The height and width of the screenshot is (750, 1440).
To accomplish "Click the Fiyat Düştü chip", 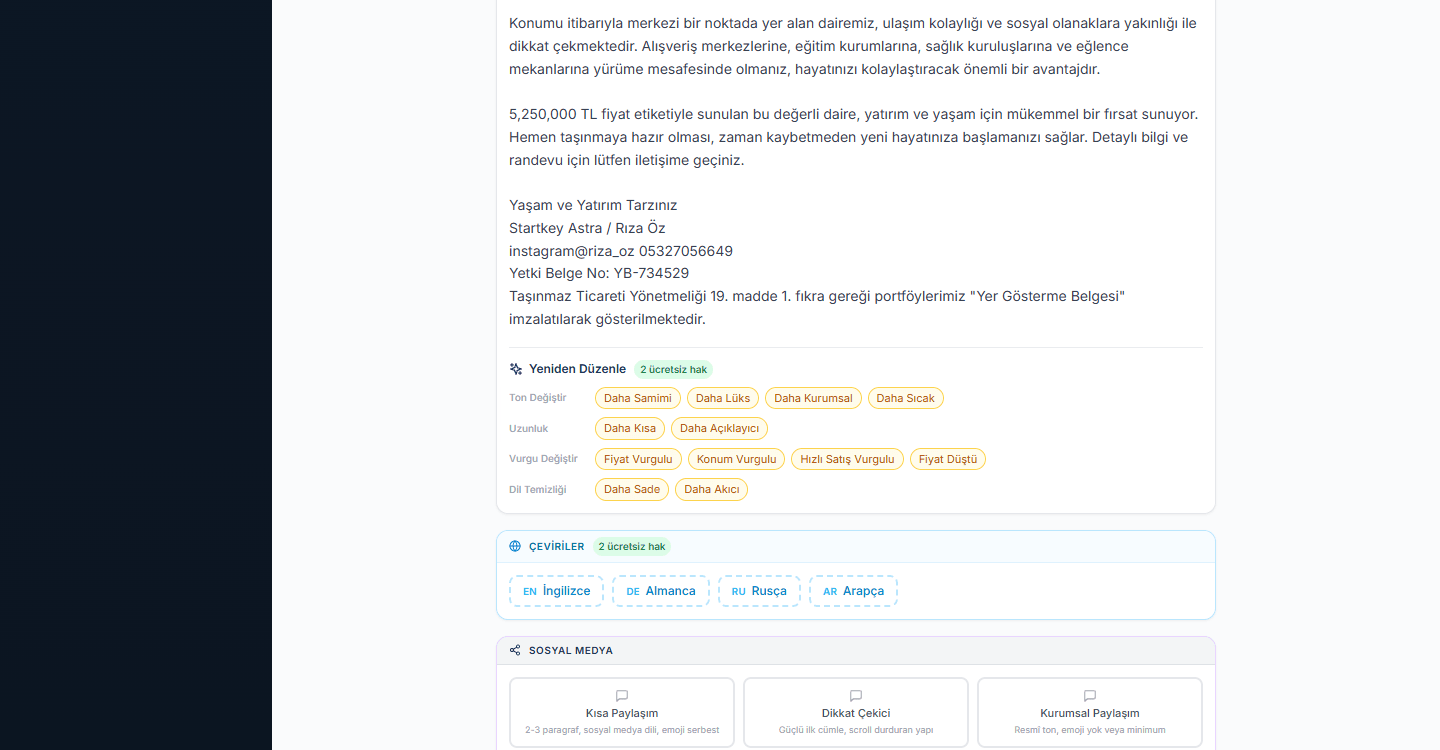I will [x=947, y=459].
